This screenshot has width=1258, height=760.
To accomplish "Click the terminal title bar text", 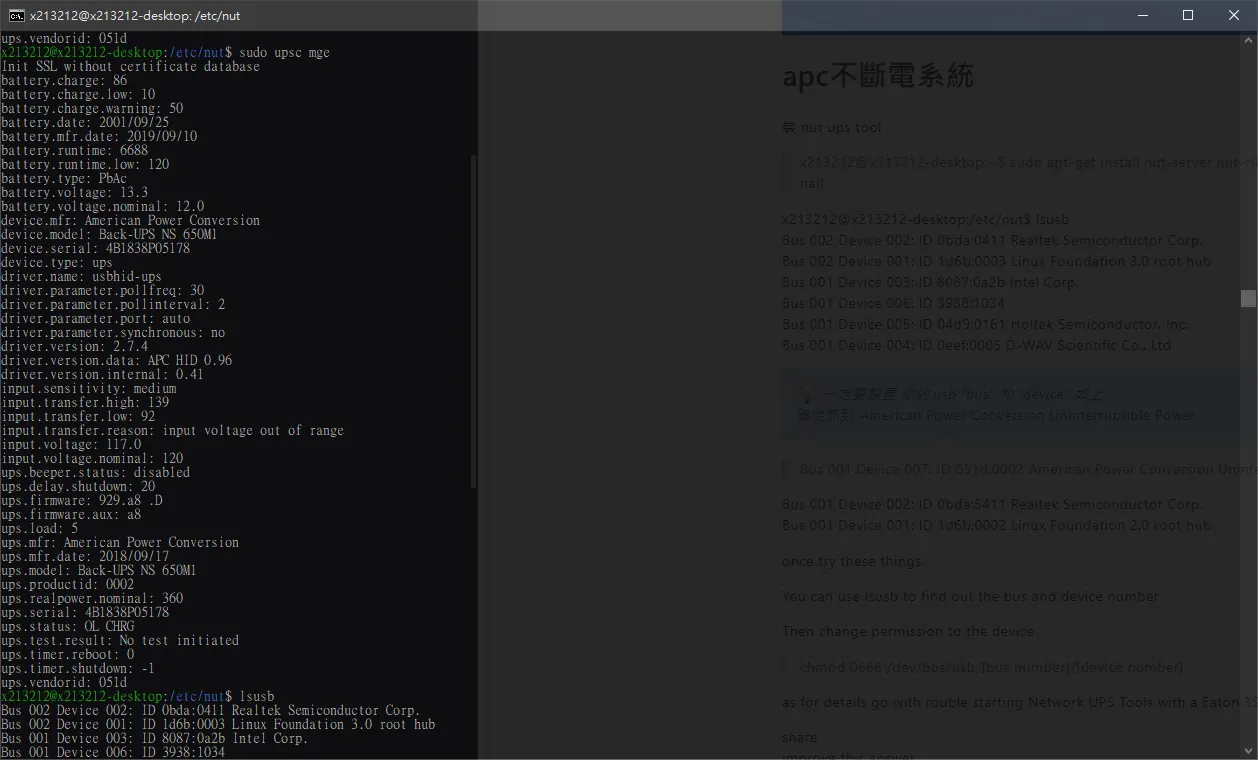I will [134, 15].
